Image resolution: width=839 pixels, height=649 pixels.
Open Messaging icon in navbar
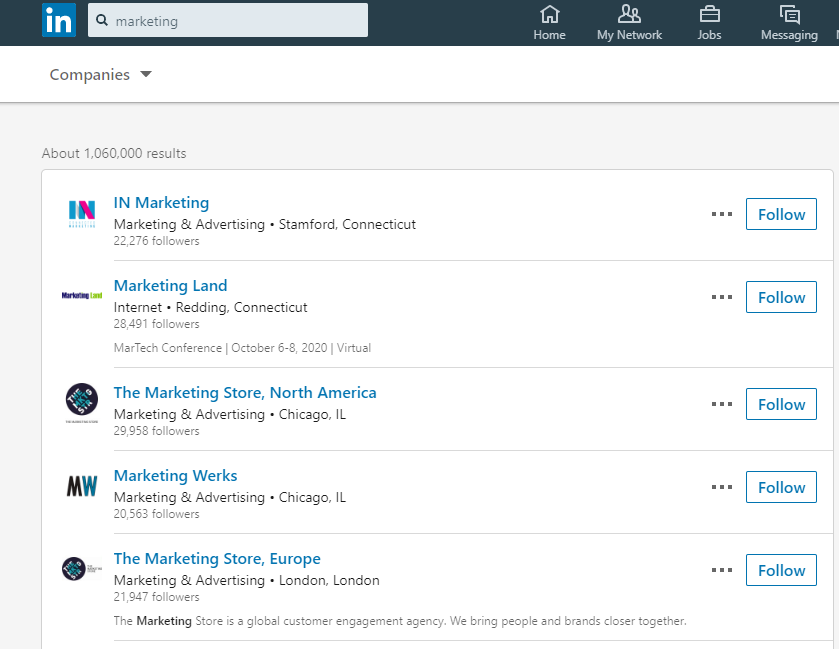click(789, 15)
